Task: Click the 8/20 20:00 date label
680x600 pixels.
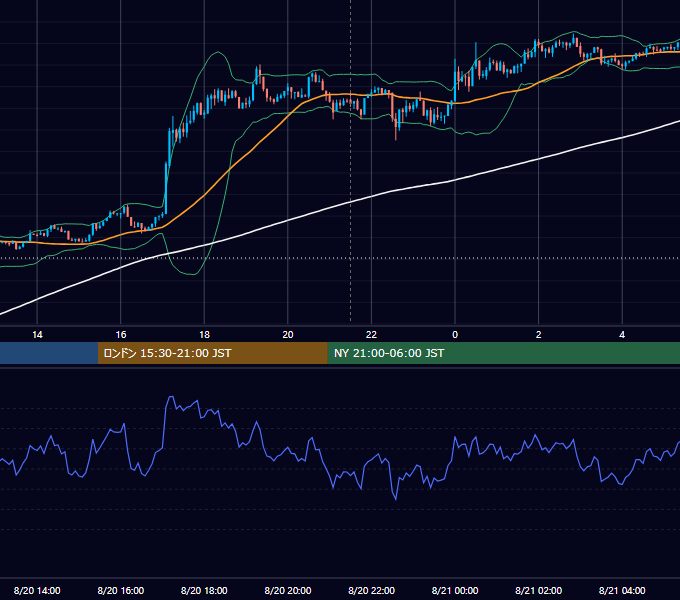Action: pyautogui.click(x=288, y=590)
